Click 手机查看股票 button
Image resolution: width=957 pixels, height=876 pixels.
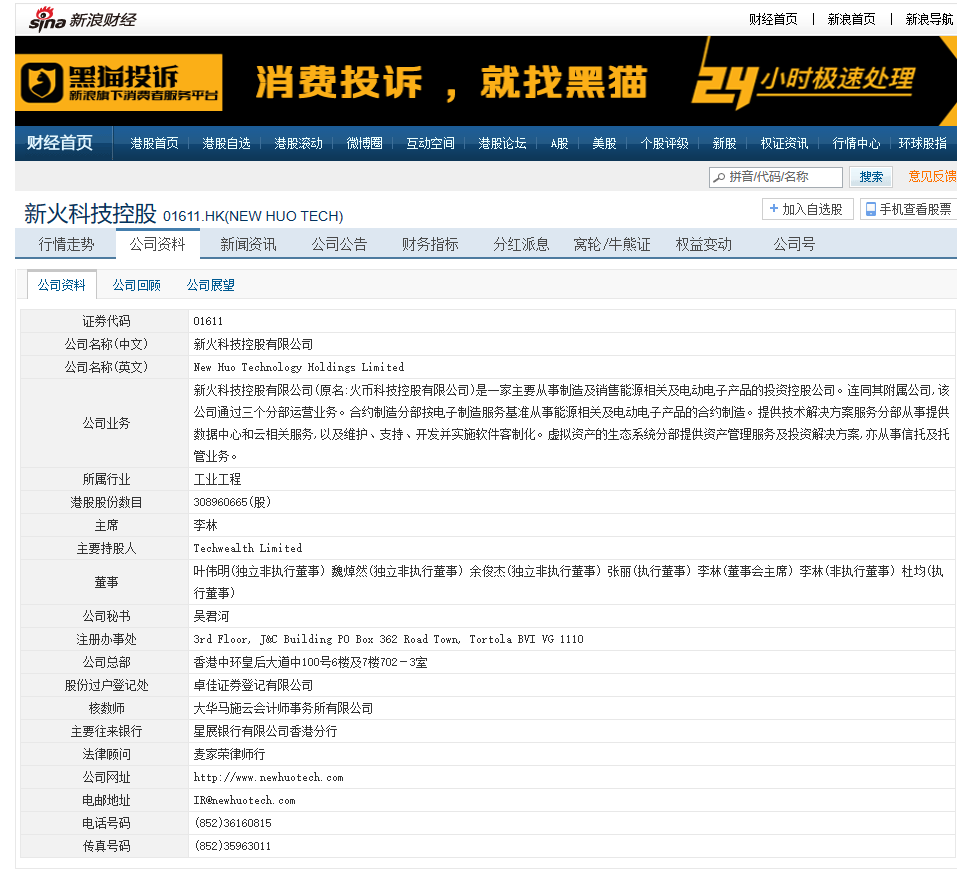[x=908, y=209]
